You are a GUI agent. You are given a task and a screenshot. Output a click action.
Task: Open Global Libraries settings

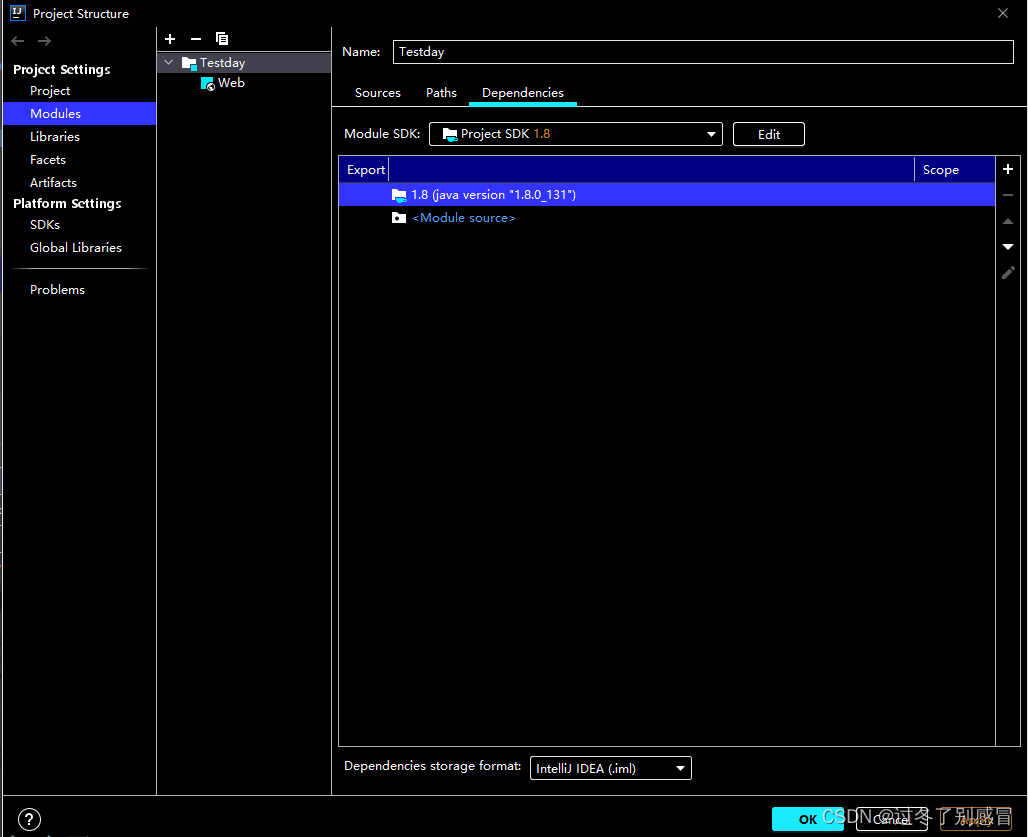(76, 247)
